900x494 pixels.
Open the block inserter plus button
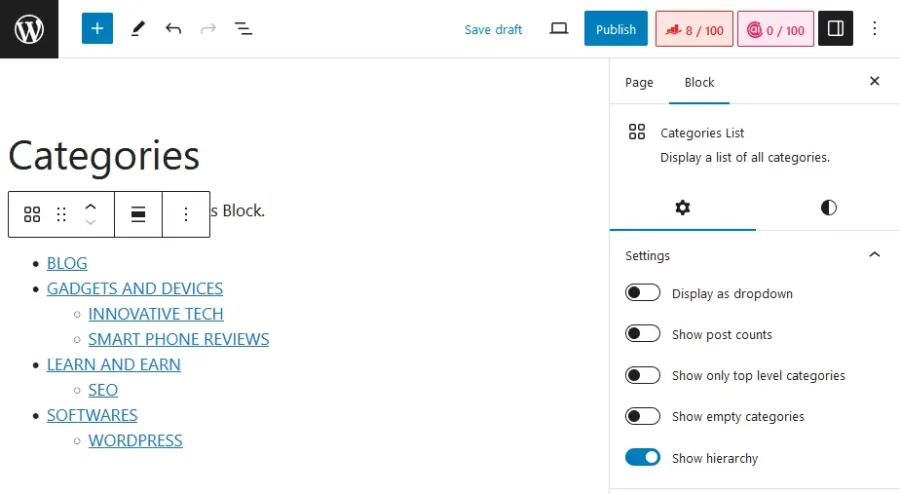97,29
